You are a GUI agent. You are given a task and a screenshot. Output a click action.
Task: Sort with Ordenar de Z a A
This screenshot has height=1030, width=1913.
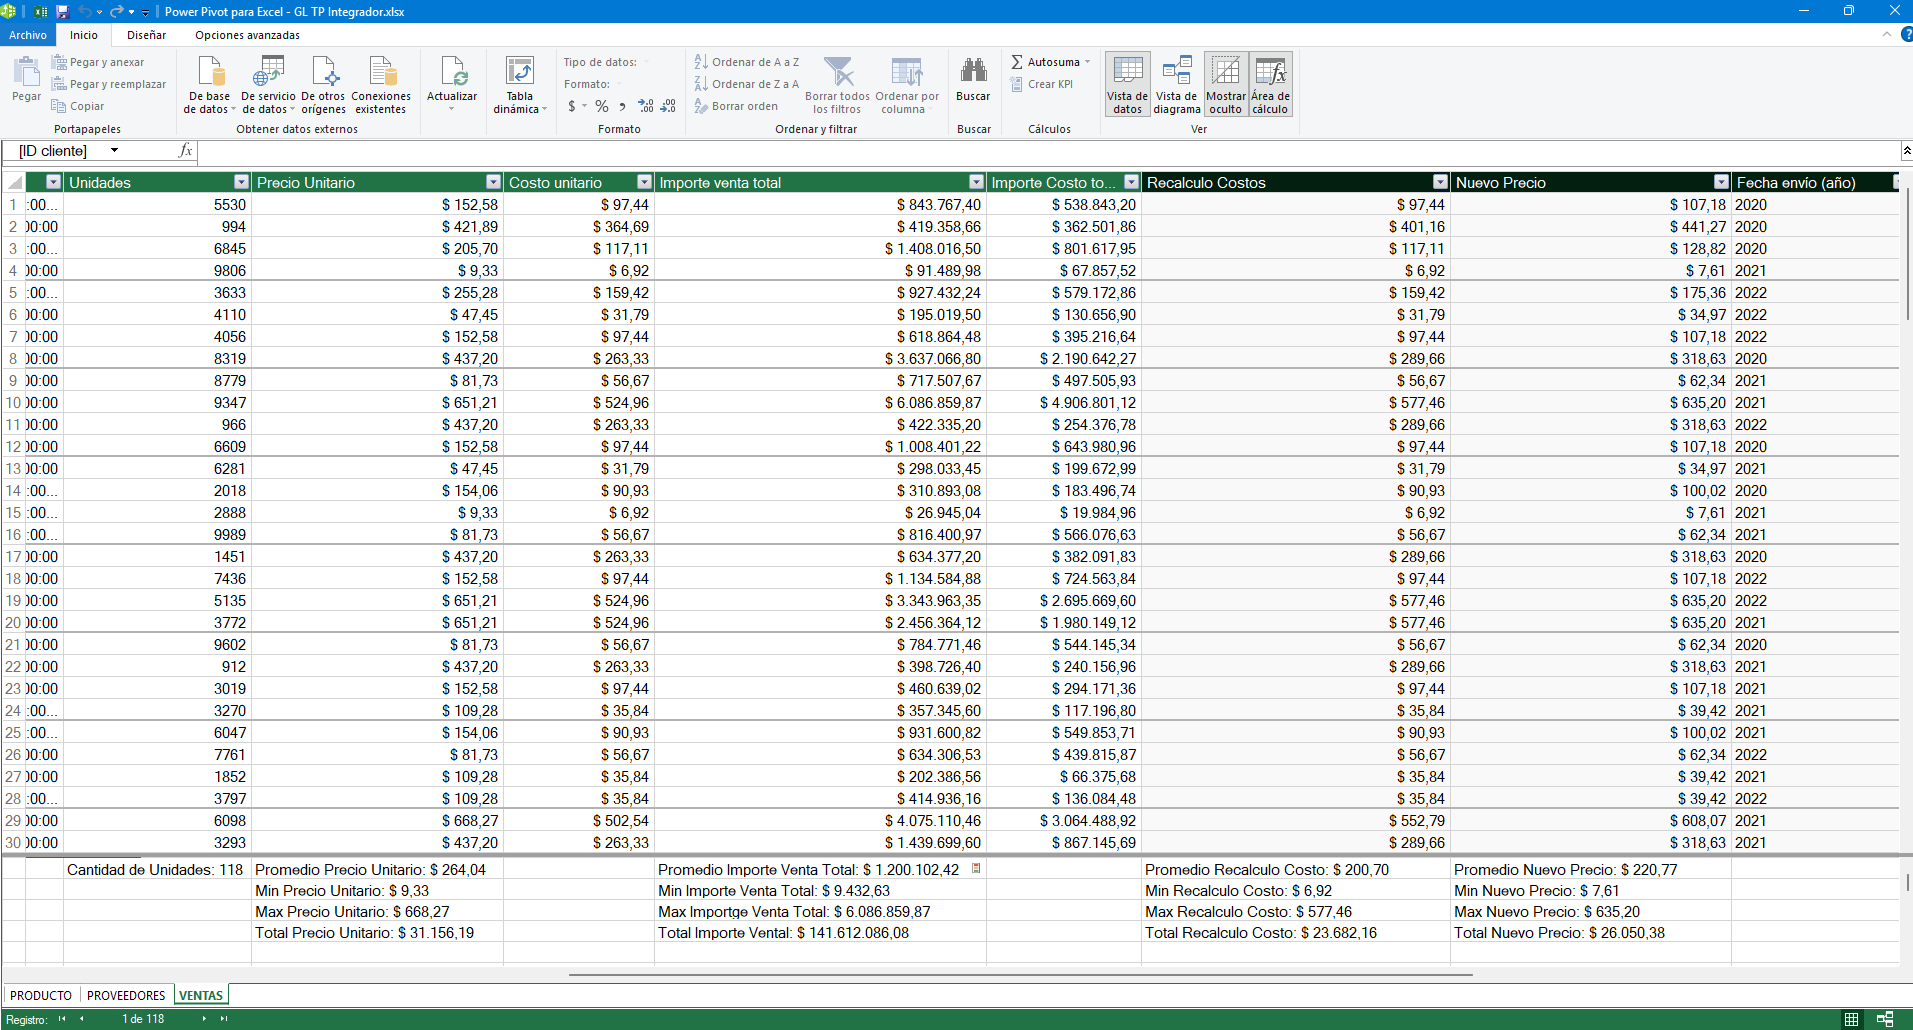tap(747, 84)
